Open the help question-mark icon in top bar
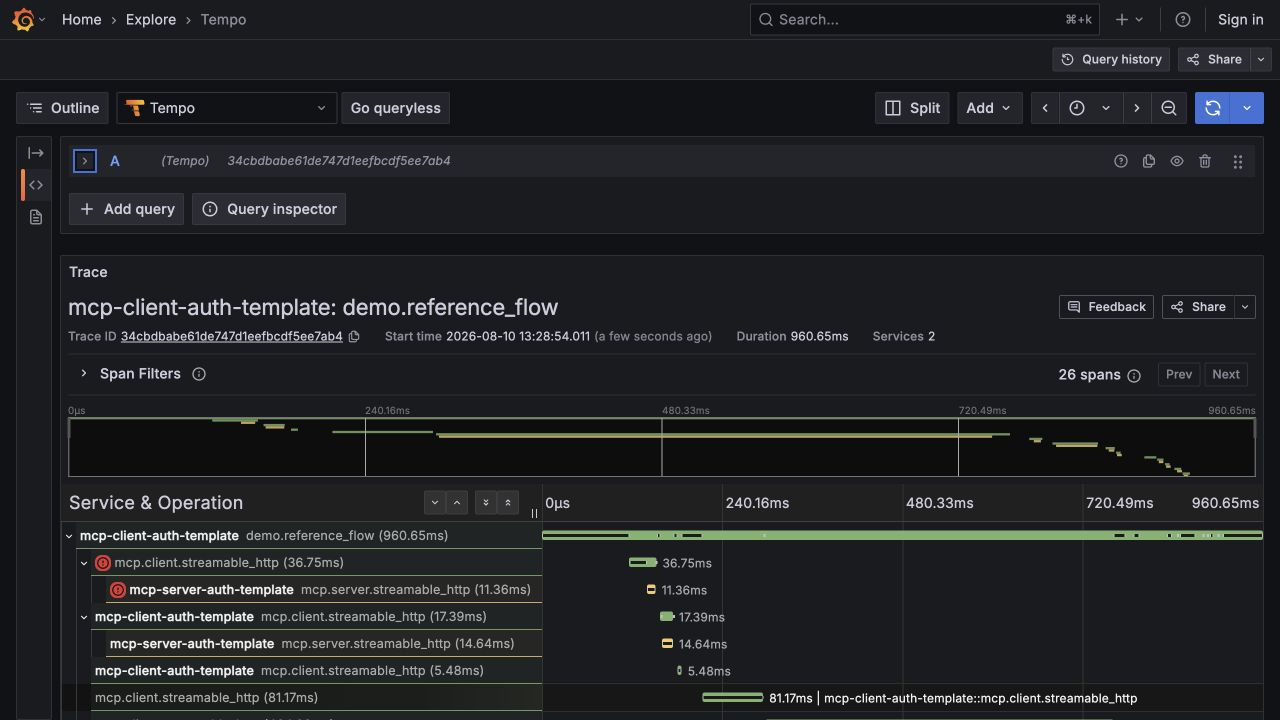This screenshot has width=1280, height=720. tap(1183, 19)
